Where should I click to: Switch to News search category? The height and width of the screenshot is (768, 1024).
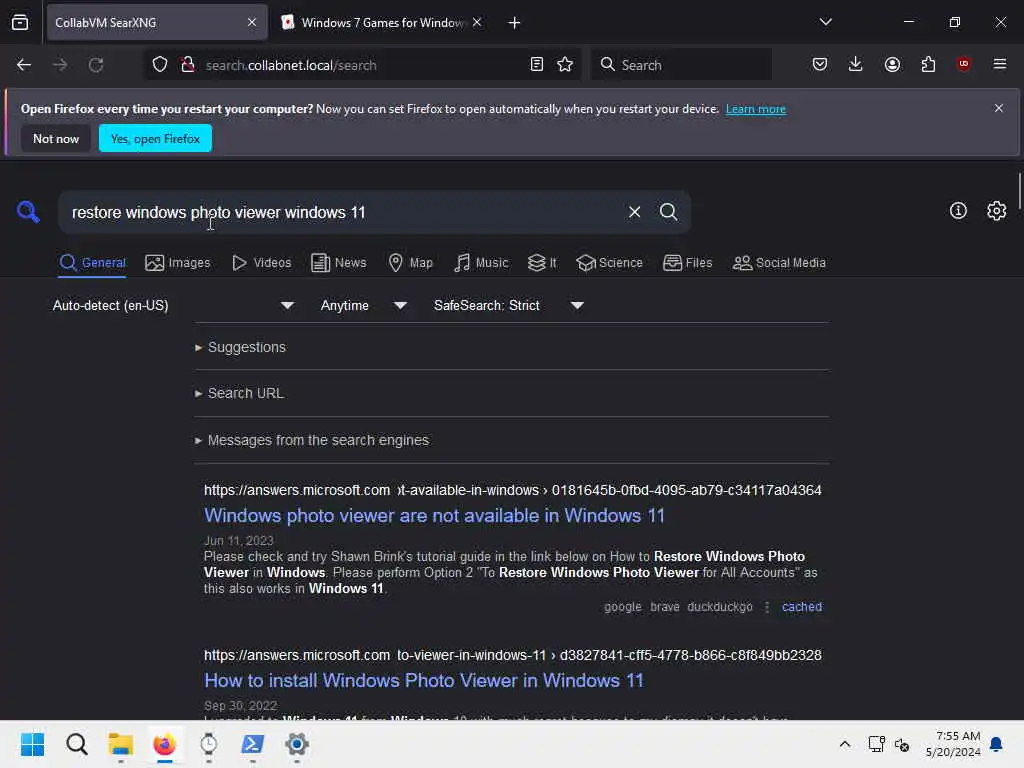(338, 263)
